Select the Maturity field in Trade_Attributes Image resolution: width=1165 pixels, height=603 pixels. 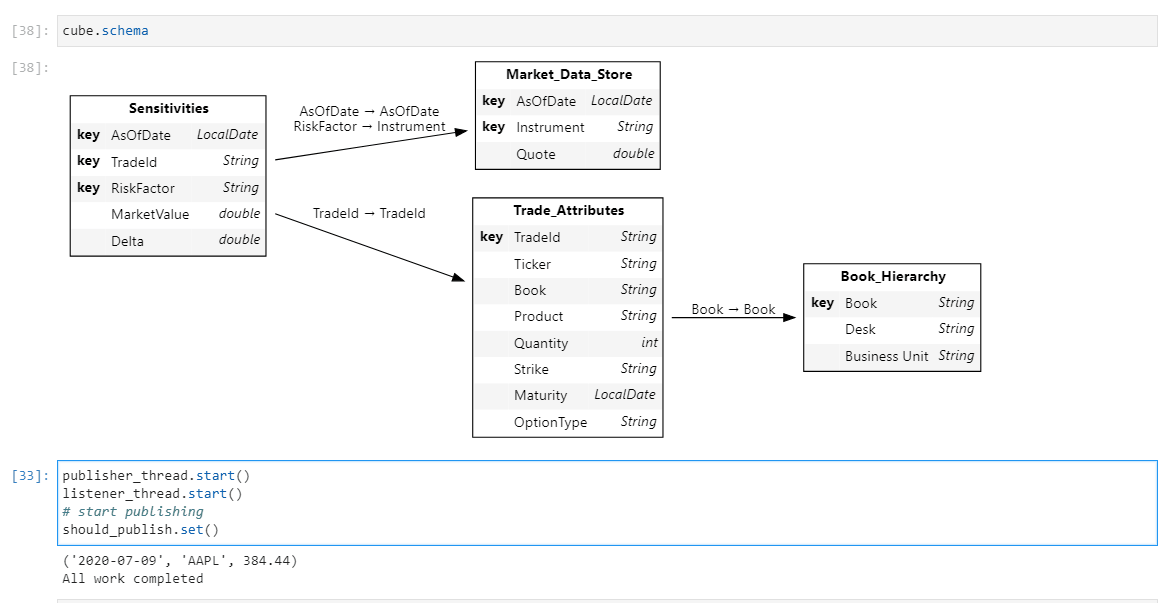pyautogui.click(x=541, y=395)
